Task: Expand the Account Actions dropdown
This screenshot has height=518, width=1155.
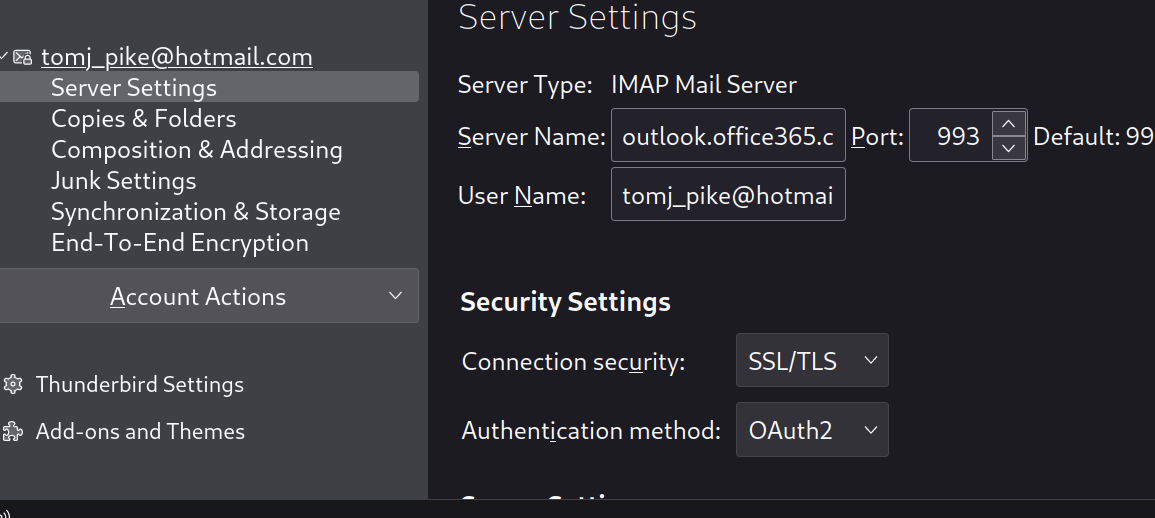Action: (x=208, y=296)
